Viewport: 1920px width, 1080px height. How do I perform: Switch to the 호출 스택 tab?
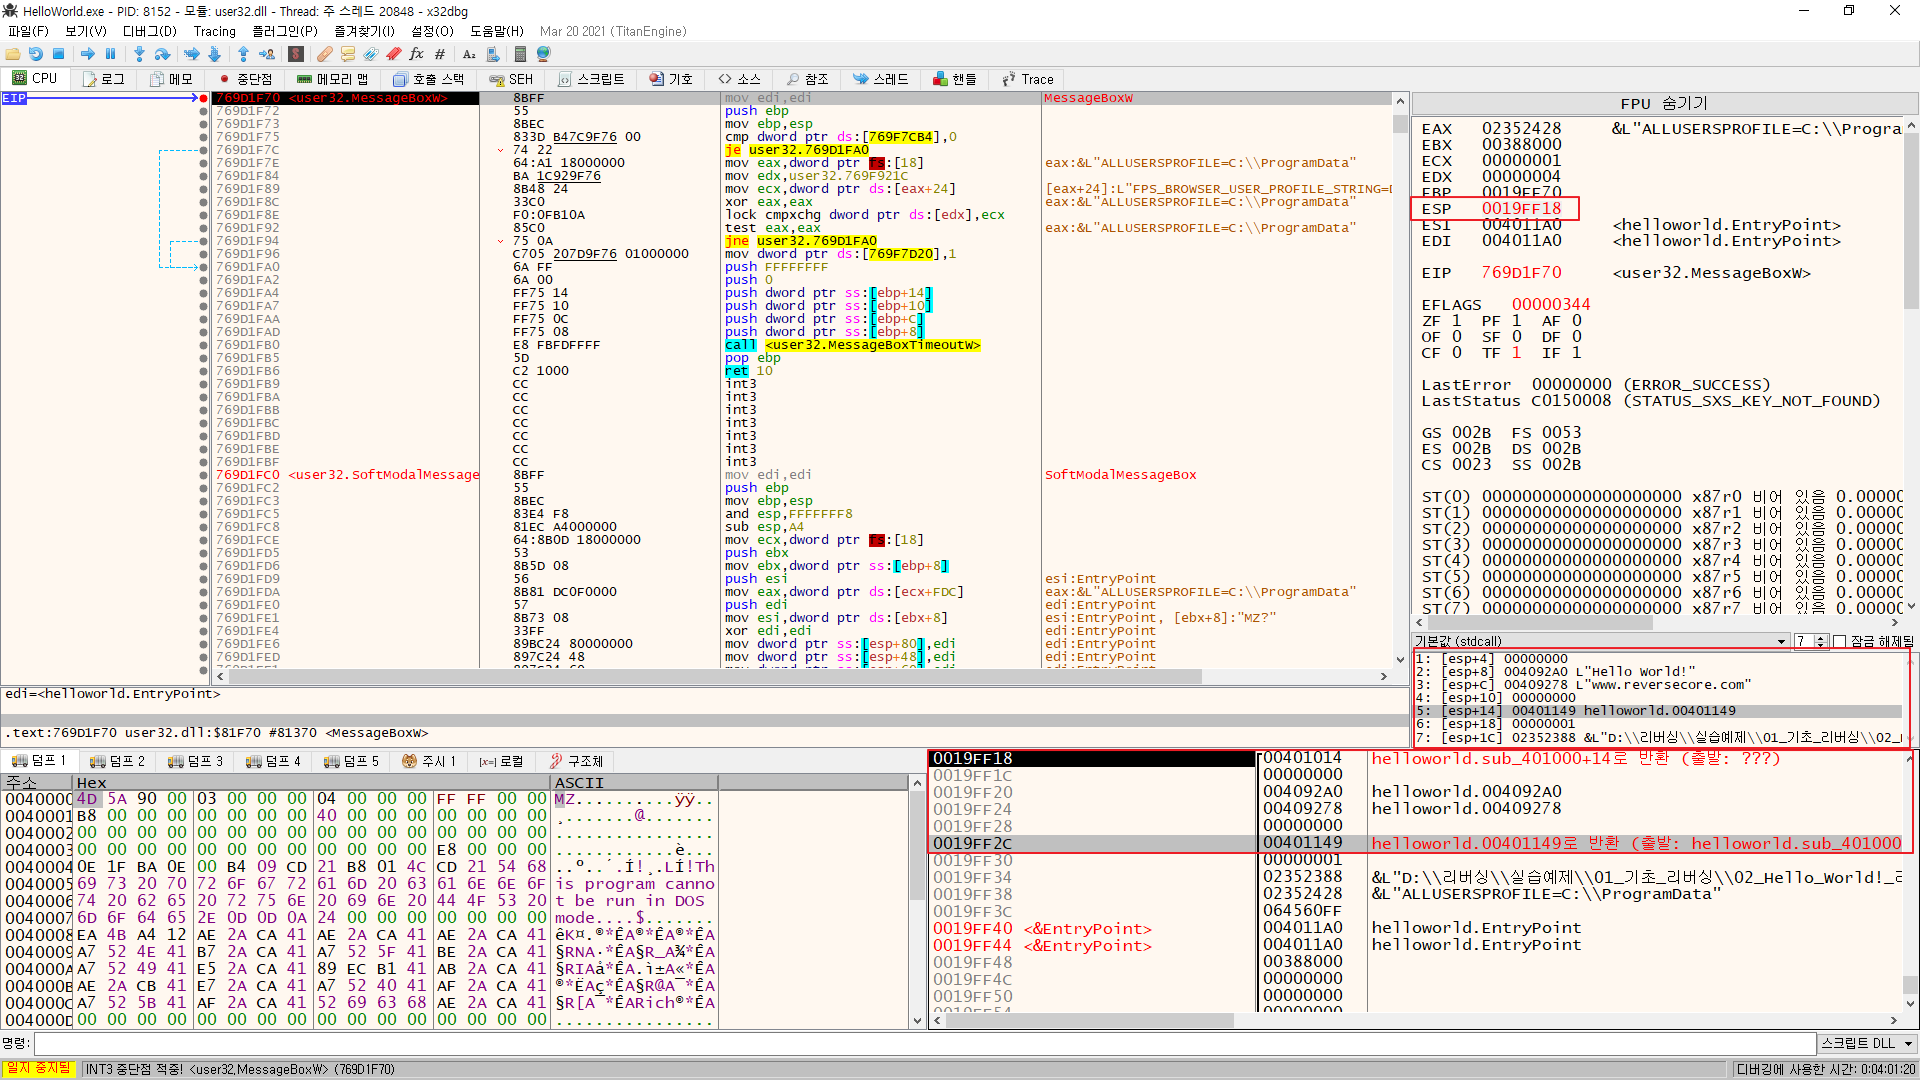[x=429, y=79]
